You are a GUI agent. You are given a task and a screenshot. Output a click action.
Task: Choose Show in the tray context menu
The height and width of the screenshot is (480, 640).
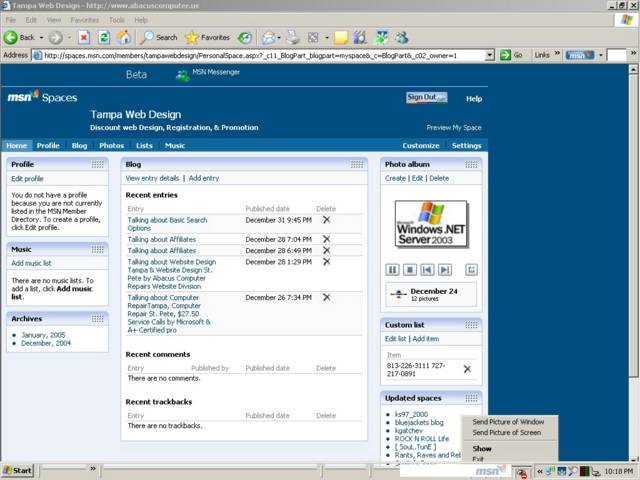pos(482,449)
